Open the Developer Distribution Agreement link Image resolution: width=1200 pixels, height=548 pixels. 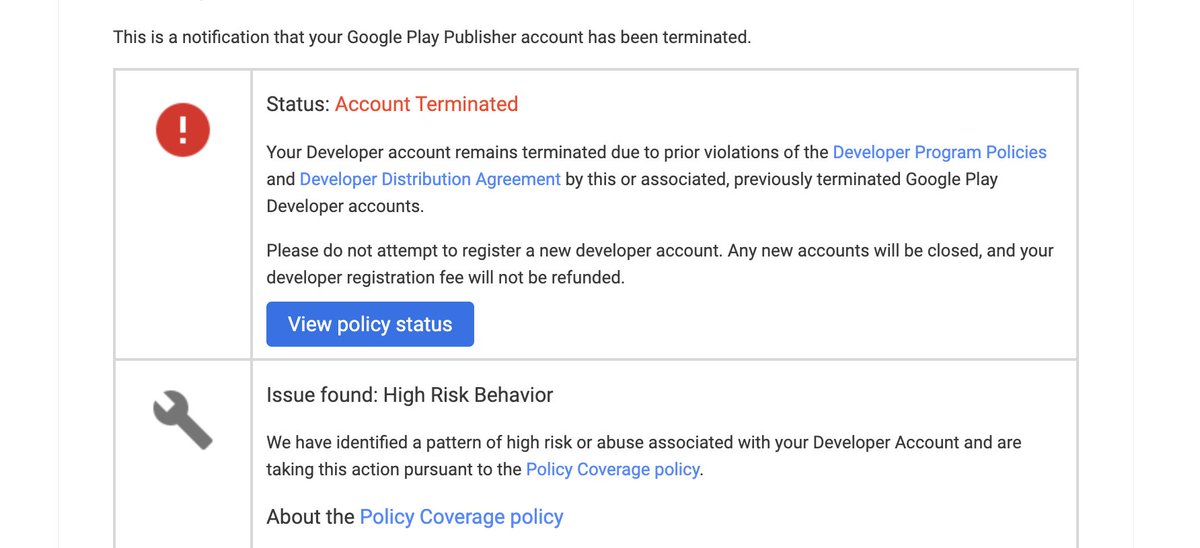pos(430,179)
